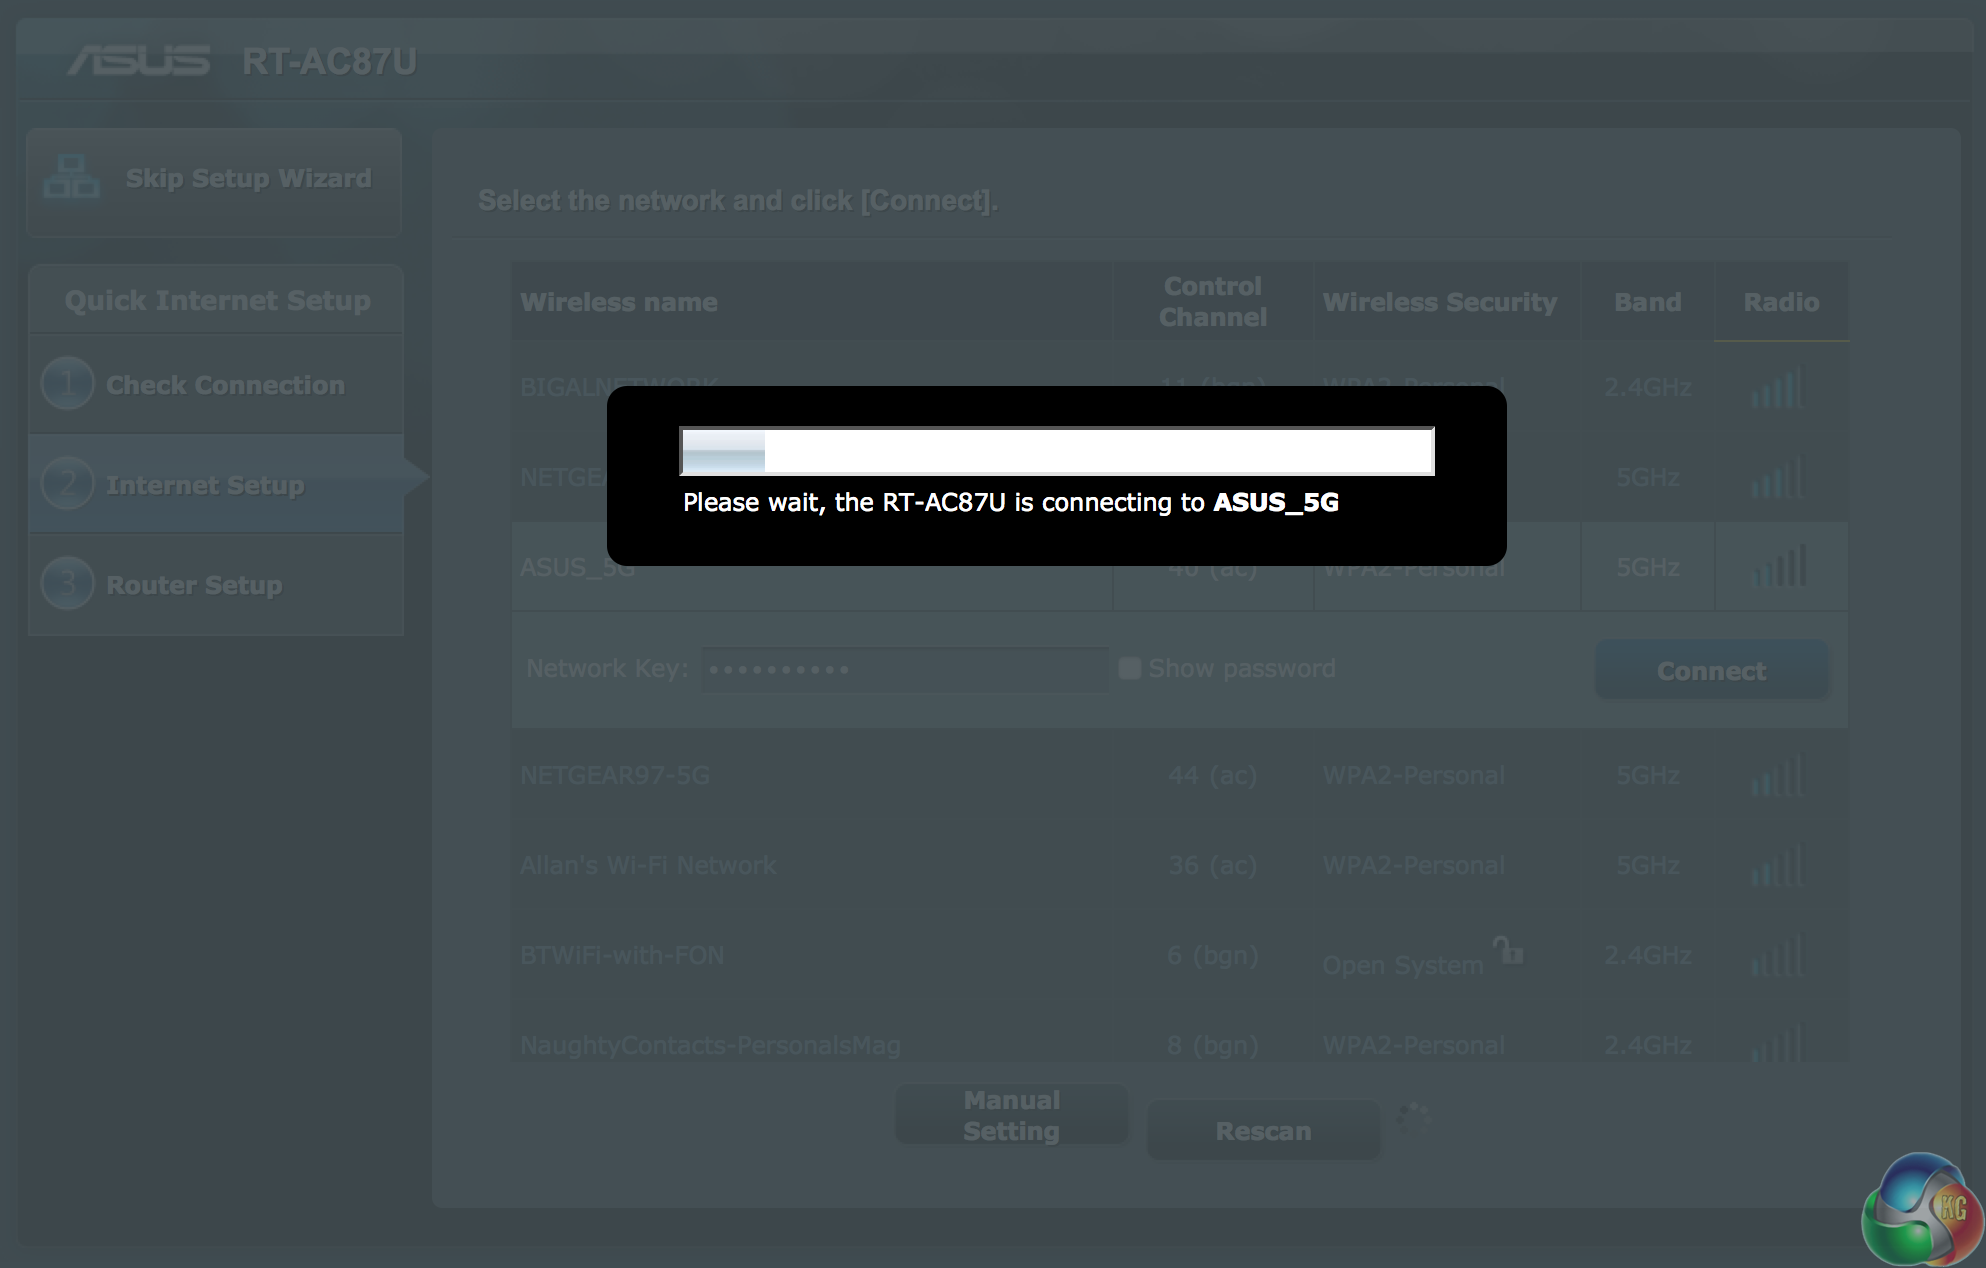The width and height of the screenshot is (1986, 1268).
Task: Enable the Show password checkbox
Action: [1130, 668]
